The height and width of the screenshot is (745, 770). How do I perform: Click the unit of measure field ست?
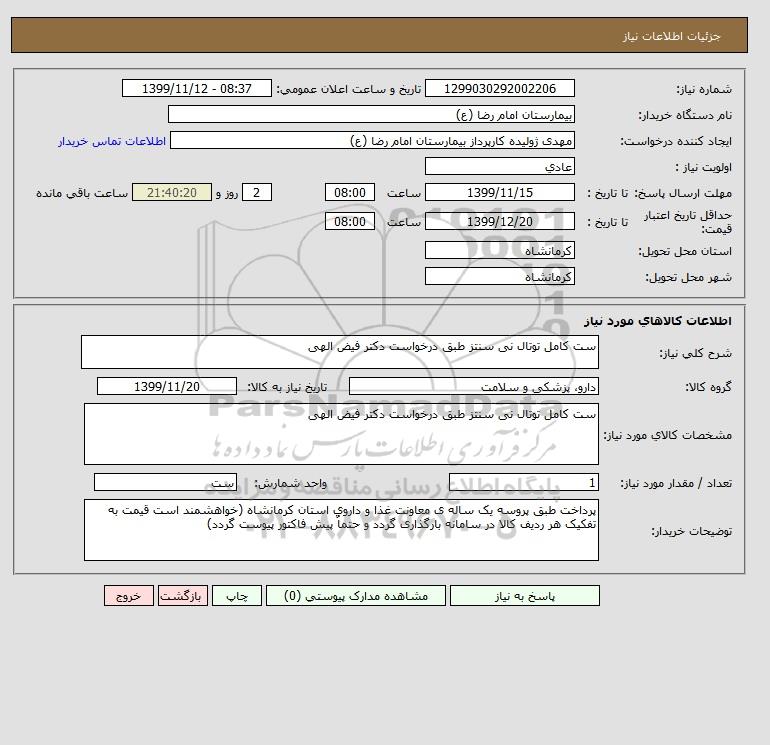[x=165, y=483]
